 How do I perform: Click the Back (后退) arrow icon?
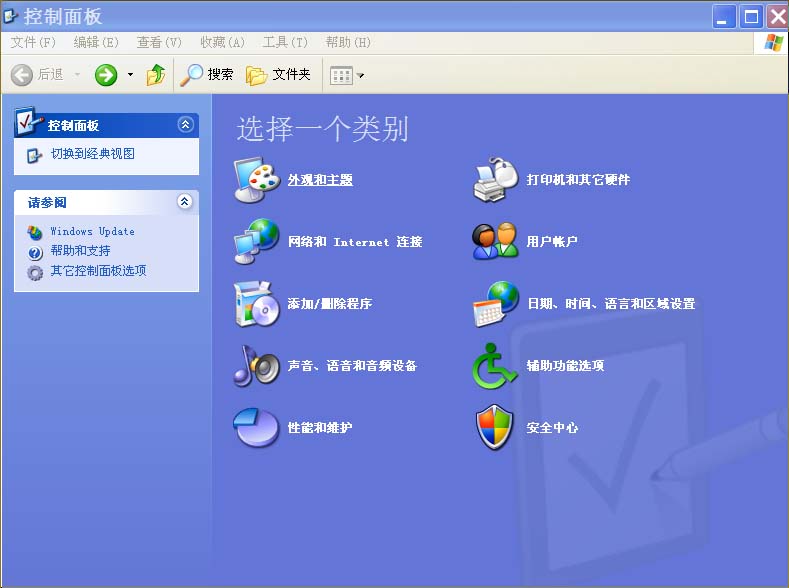(x=22, y=75)
